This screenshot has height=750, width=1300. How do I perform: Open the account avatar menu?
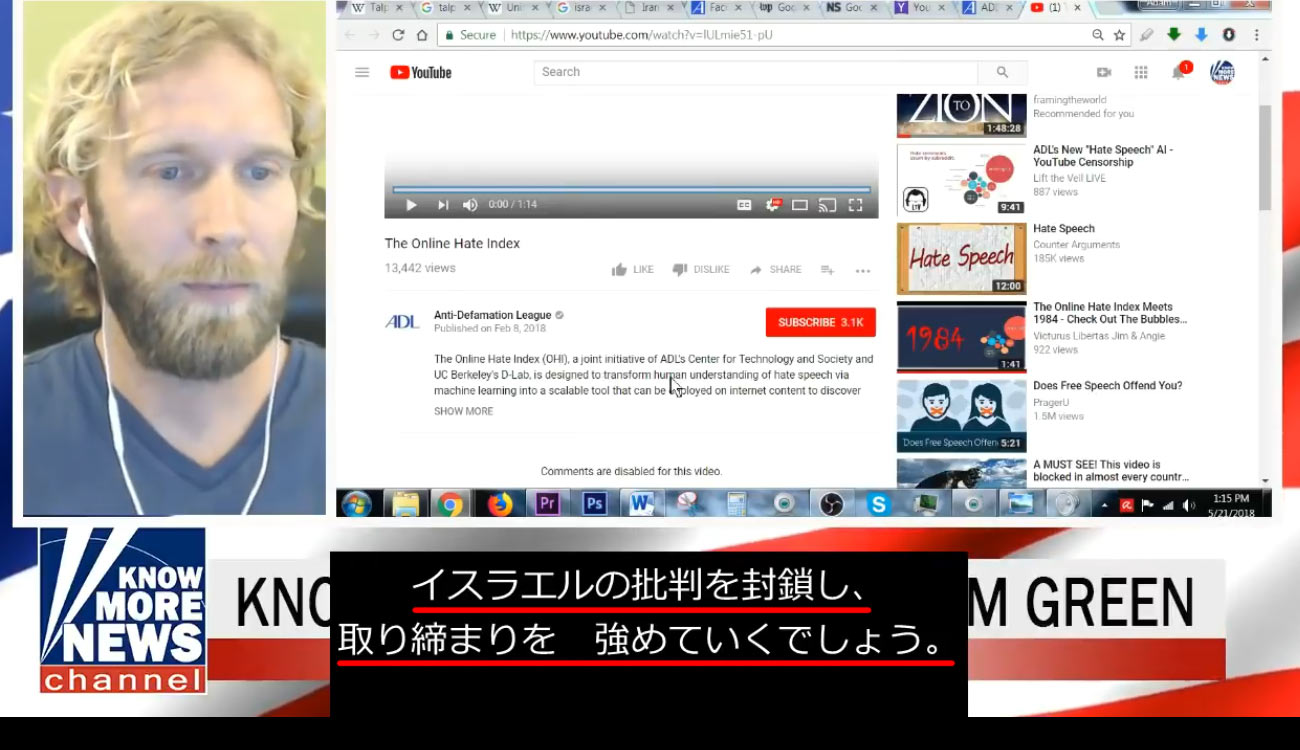(x=1222, y=72)
